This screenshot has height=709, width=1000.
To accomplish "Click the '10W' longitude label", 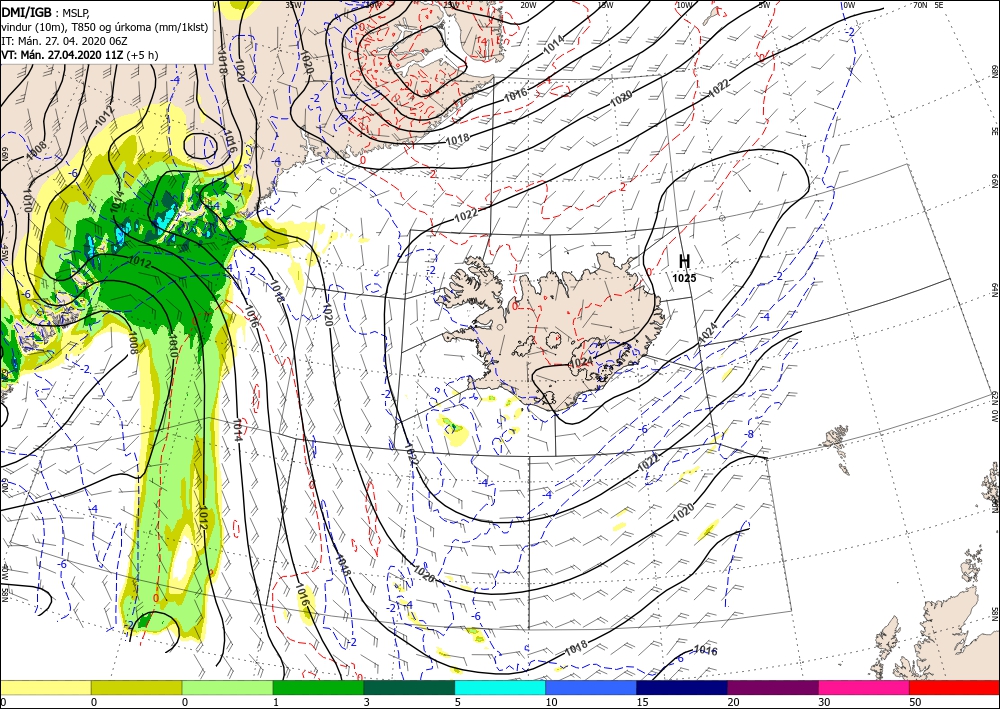I will (684, 5).
